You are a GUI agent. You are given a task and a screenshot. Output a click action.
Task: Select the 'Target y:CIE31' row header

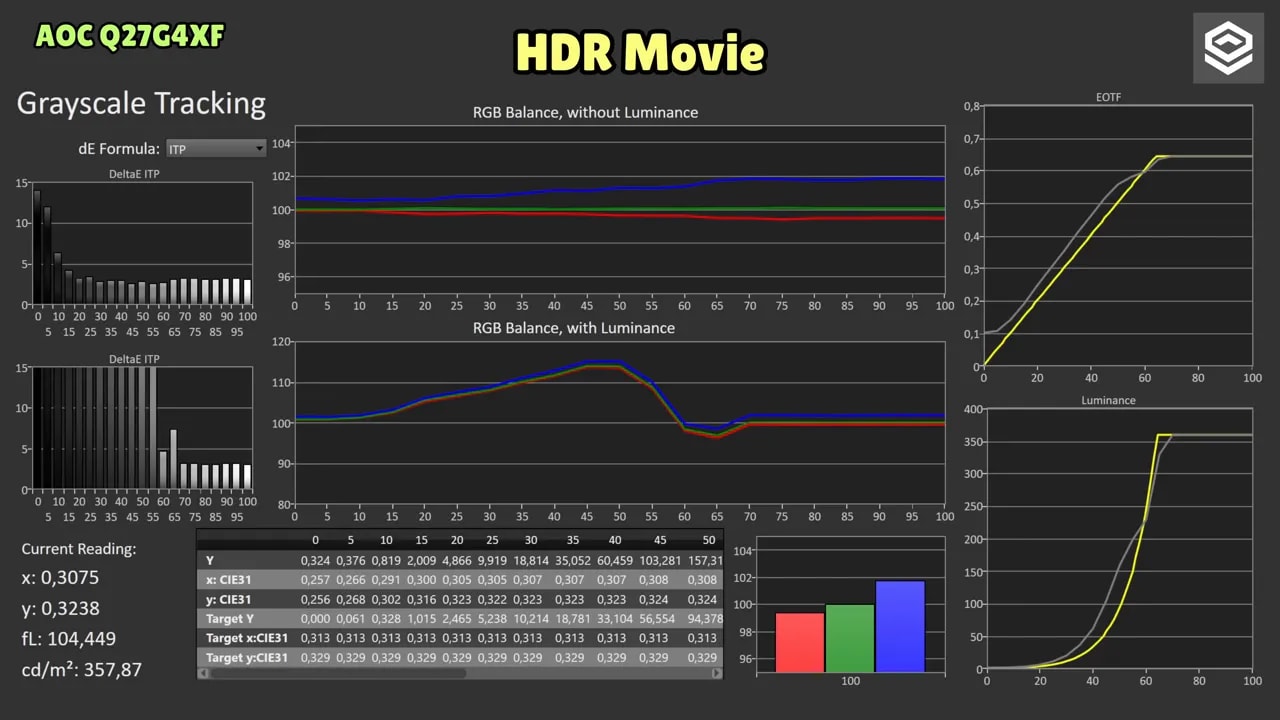pyautogui.click(x=246, y=658)
